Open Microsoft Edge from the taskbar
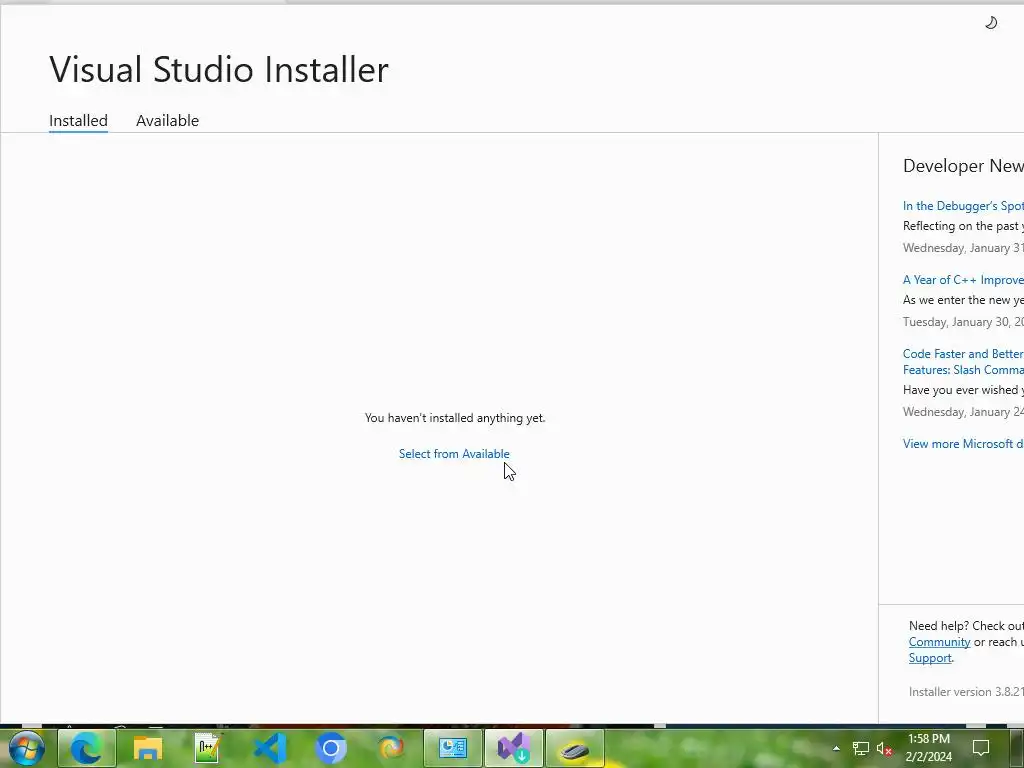Viewport: 1024px width, 768px height. pos(87,748)
